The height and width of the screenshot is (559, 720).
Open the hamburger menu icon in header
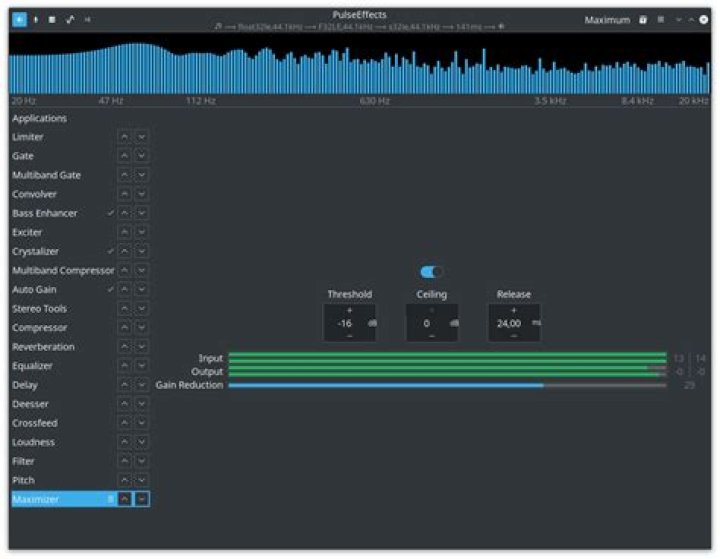tap(661, 20)
